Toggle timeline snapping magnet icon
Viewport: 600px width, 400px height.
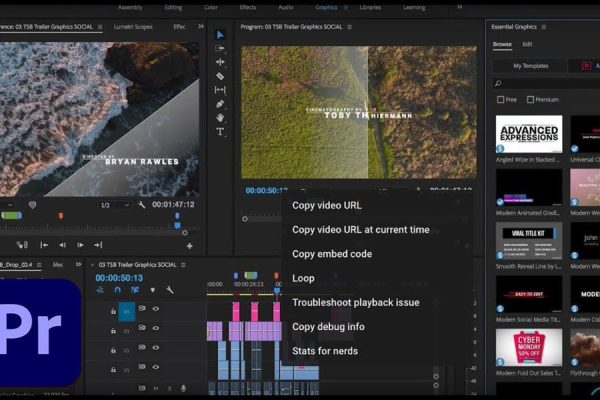(116, 290)
